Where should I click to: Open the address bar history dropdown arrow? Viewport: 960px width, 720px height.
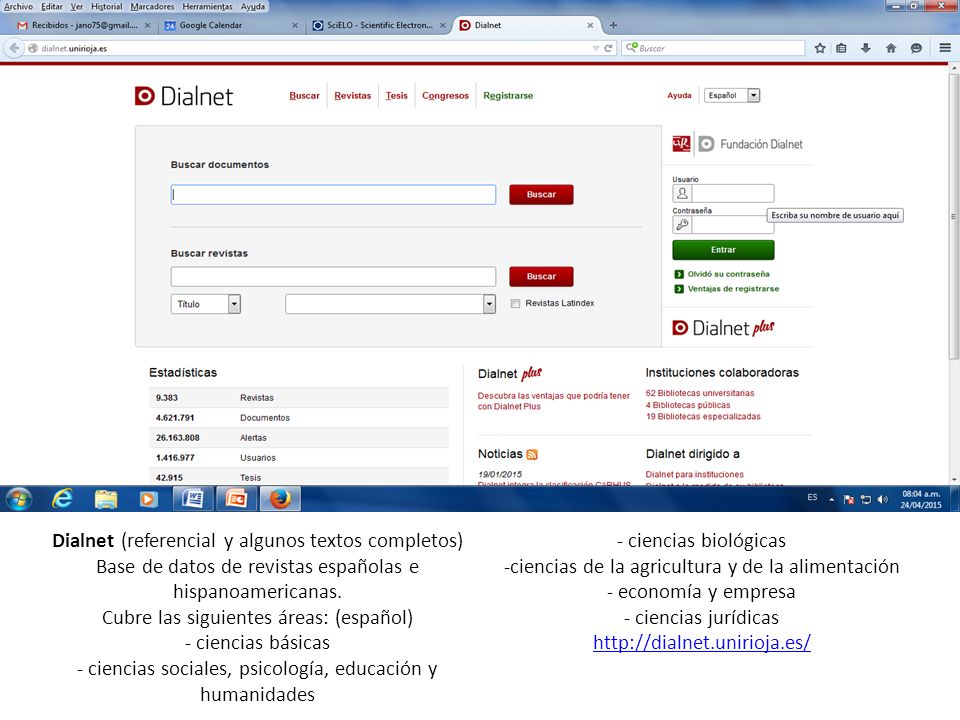[x=596, y=48]
